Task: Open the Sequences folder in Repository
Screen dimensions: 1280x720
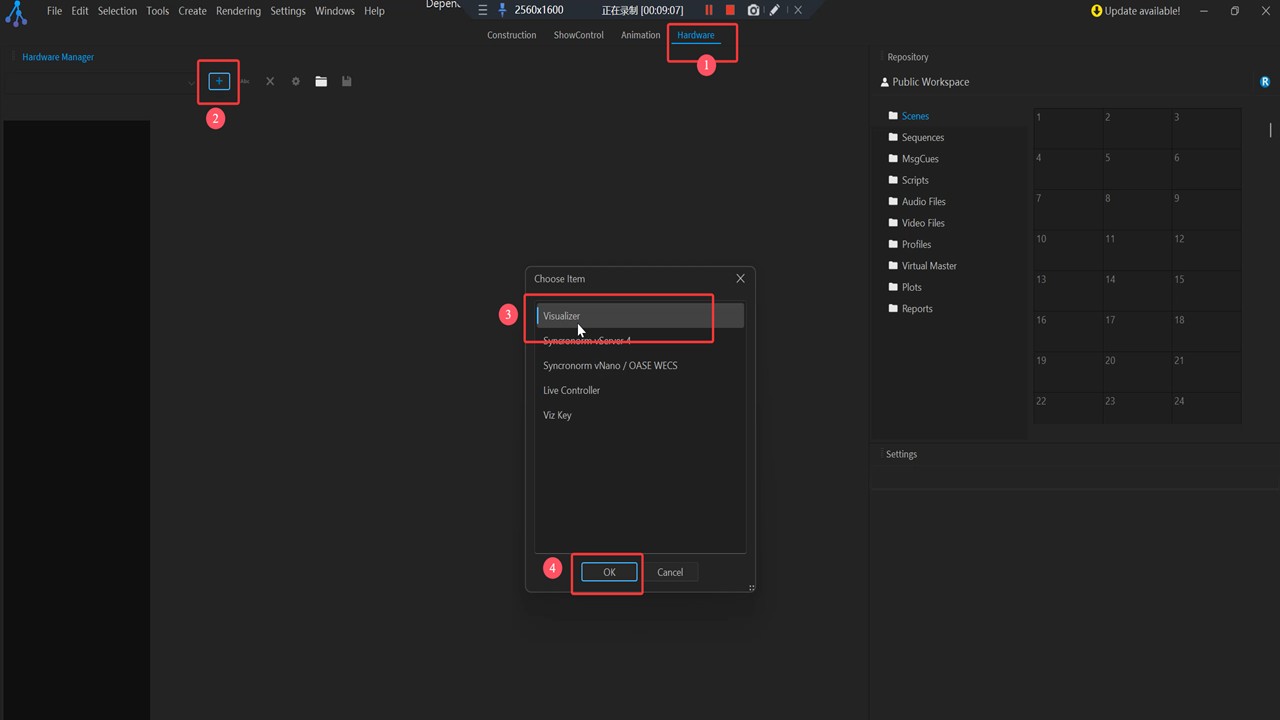Action: pos(922,138)
